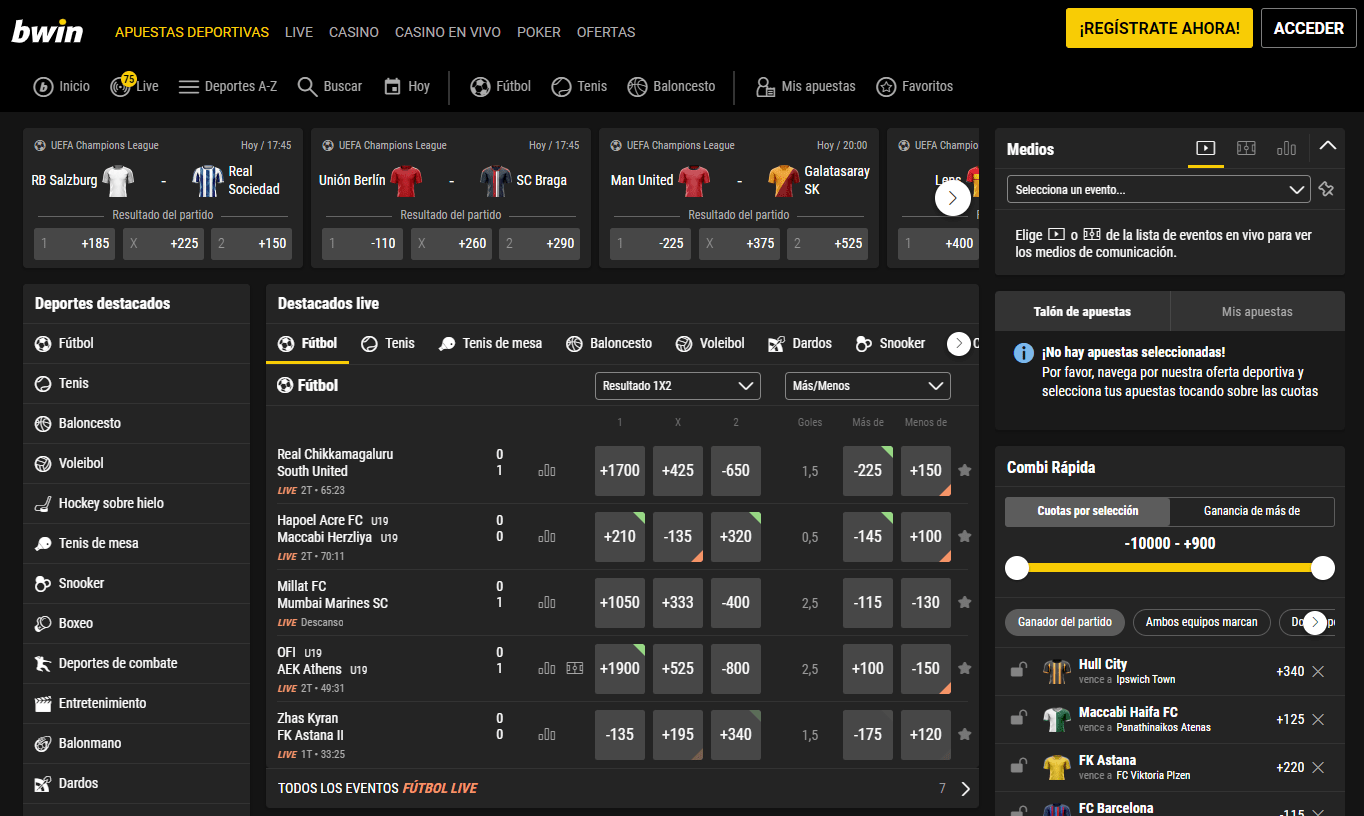This screenshot has width=1364, height=816.
Task: Select Ganador del partido chip
Action: (x=1065, y=622)
